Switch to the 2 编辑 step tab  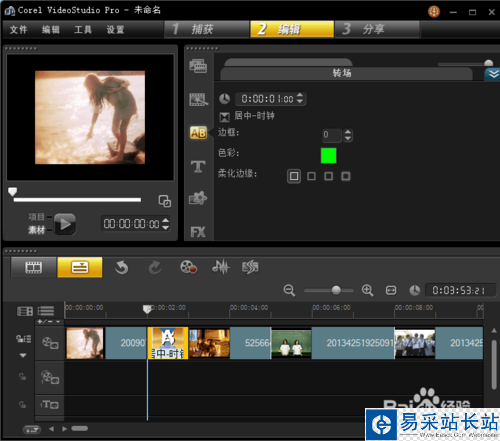(x=292, y=29)
